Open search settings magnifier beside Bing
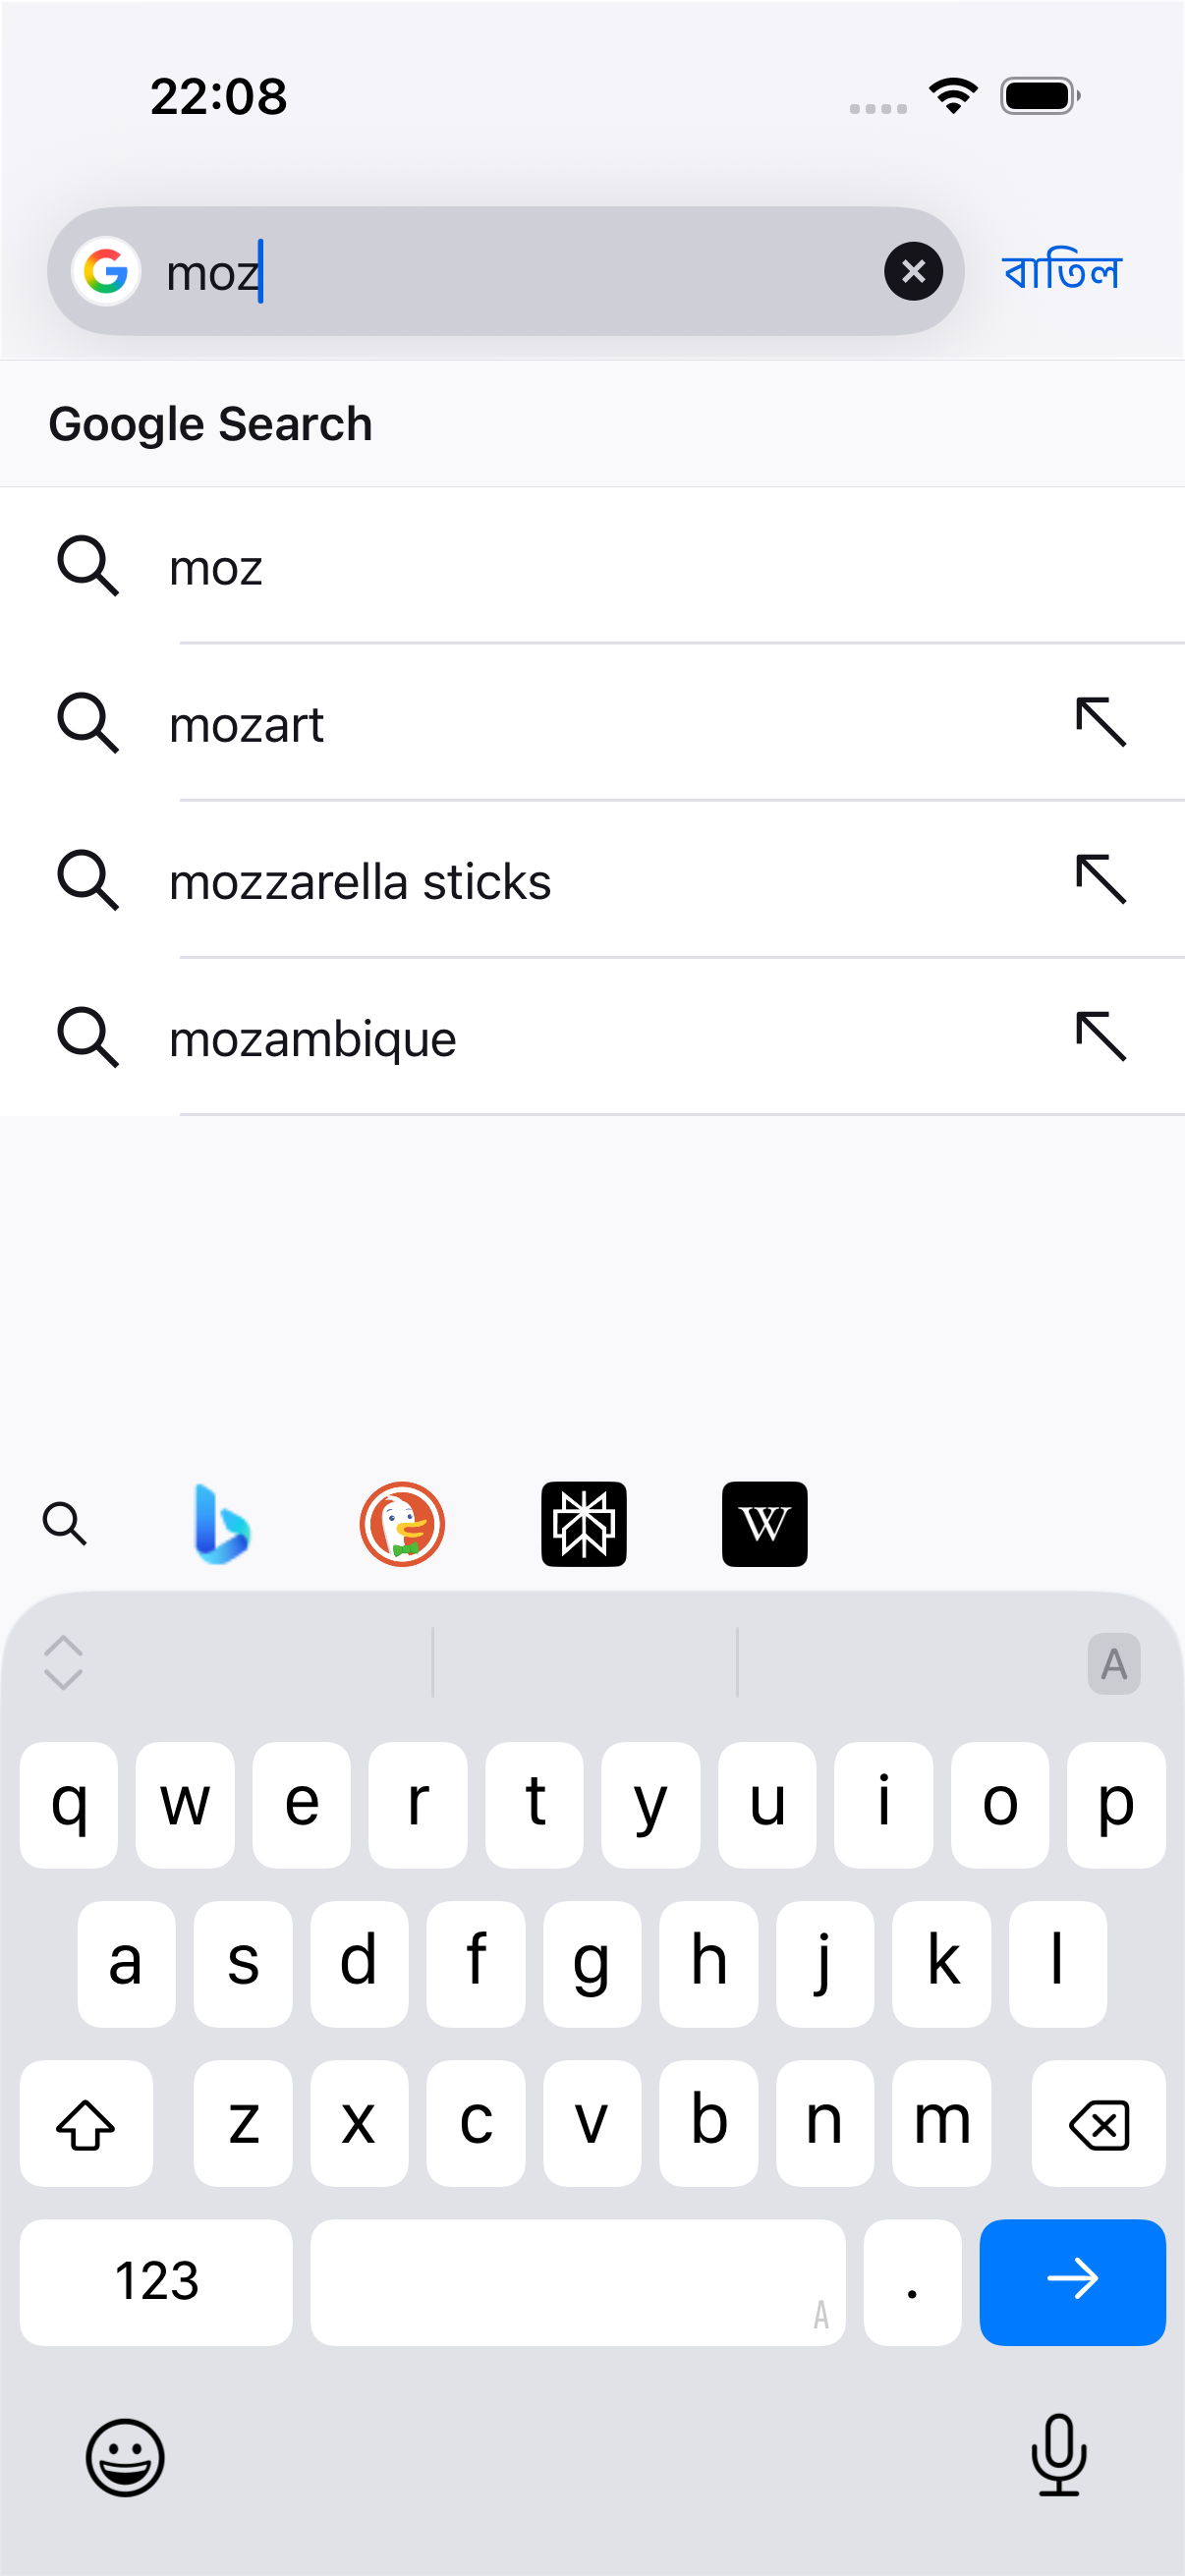 [x=65, y=1524]
